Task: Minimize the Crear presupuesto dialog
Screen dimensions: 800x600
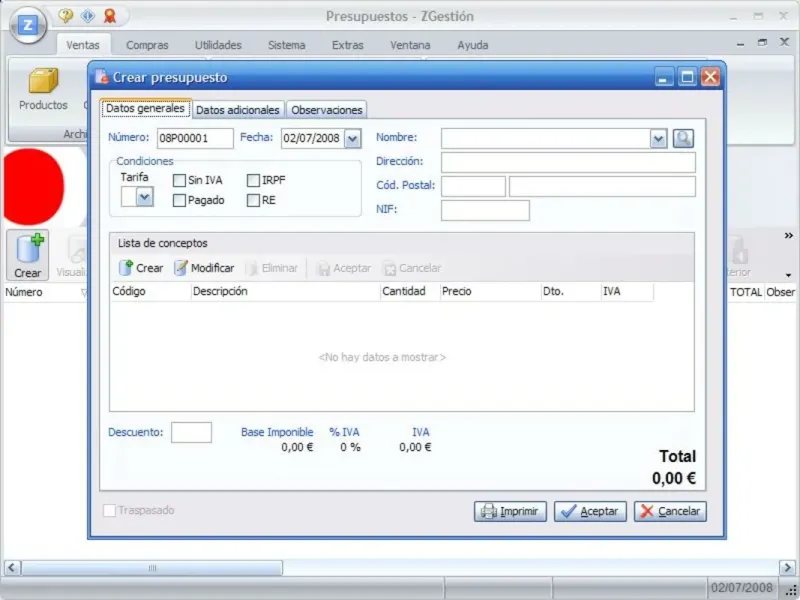Action: pyautogui.click(x=663, y=78)
